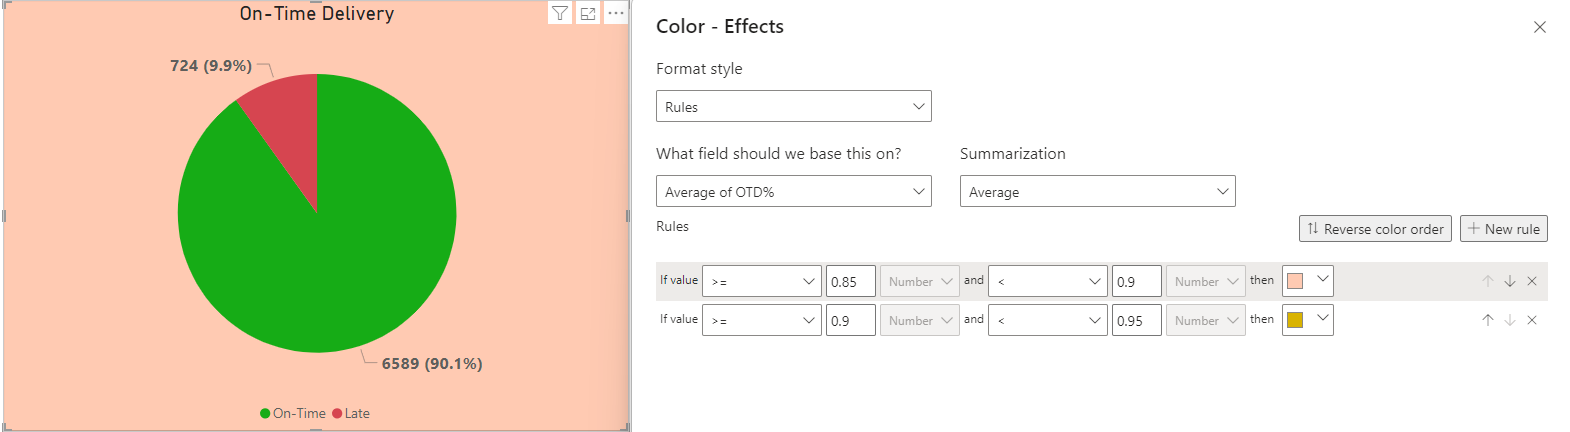Open the >= operator dropdown in second rule
The width and height of the screenshot is (1570, 432).
[762, 320]
